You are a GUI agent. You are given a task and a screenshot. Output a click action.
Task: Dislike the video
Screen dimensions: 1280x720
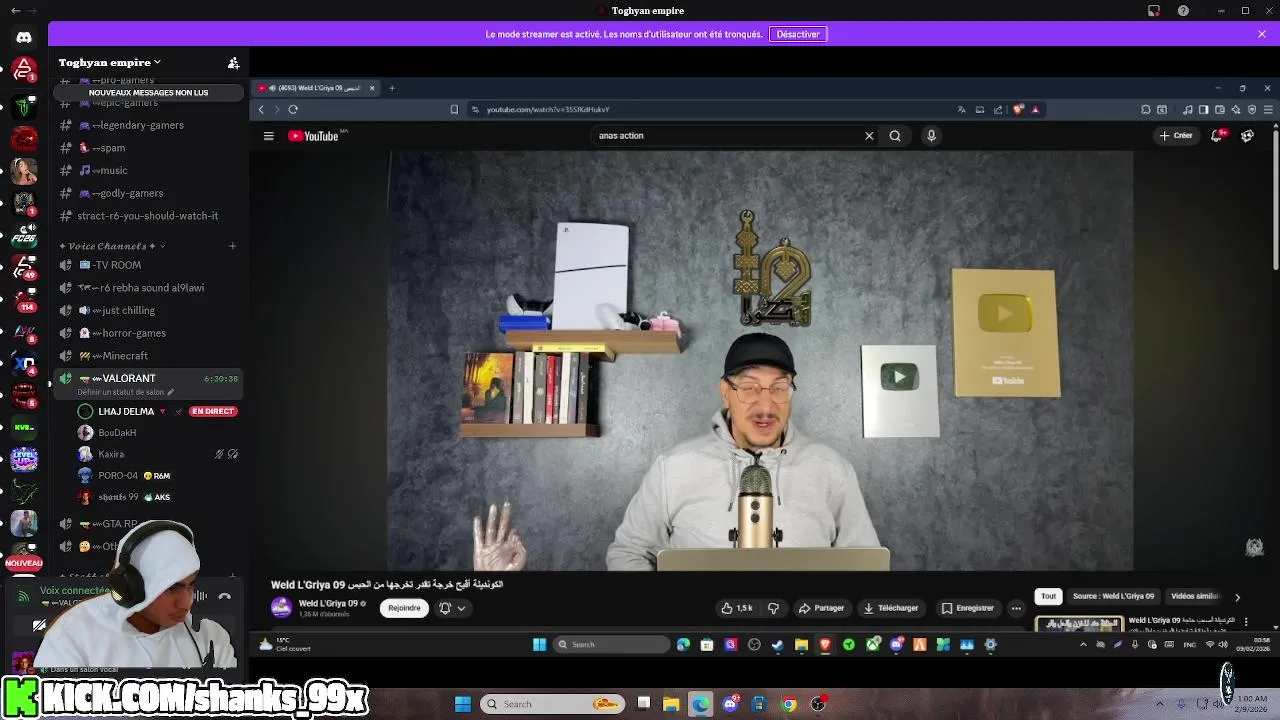coord(773,608)
